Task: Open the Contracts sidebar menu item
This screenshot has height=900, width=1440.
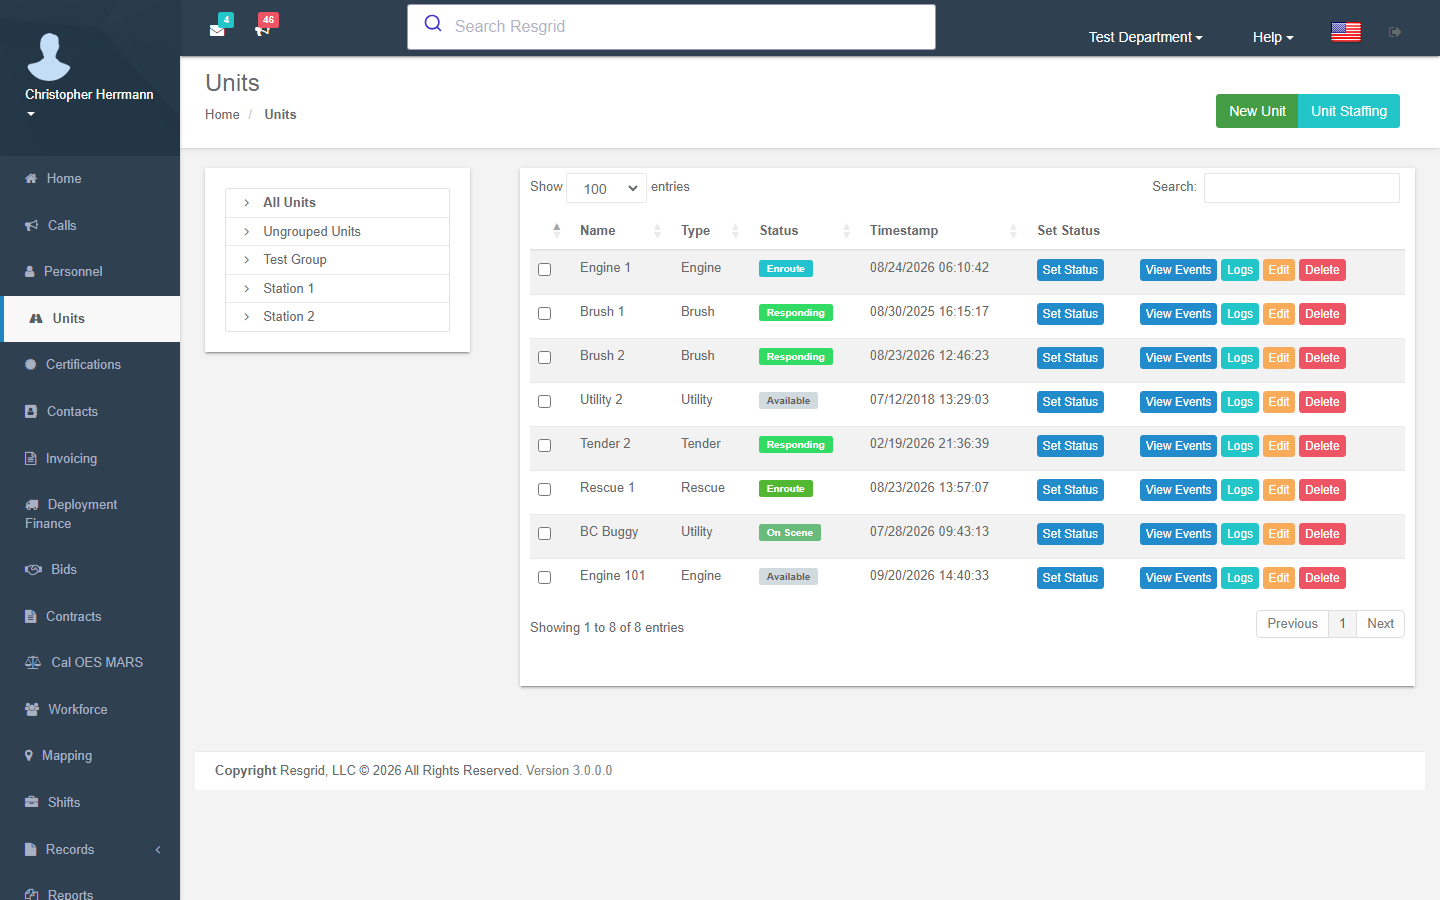Action: pyautogui.click(x=90, y=616)
